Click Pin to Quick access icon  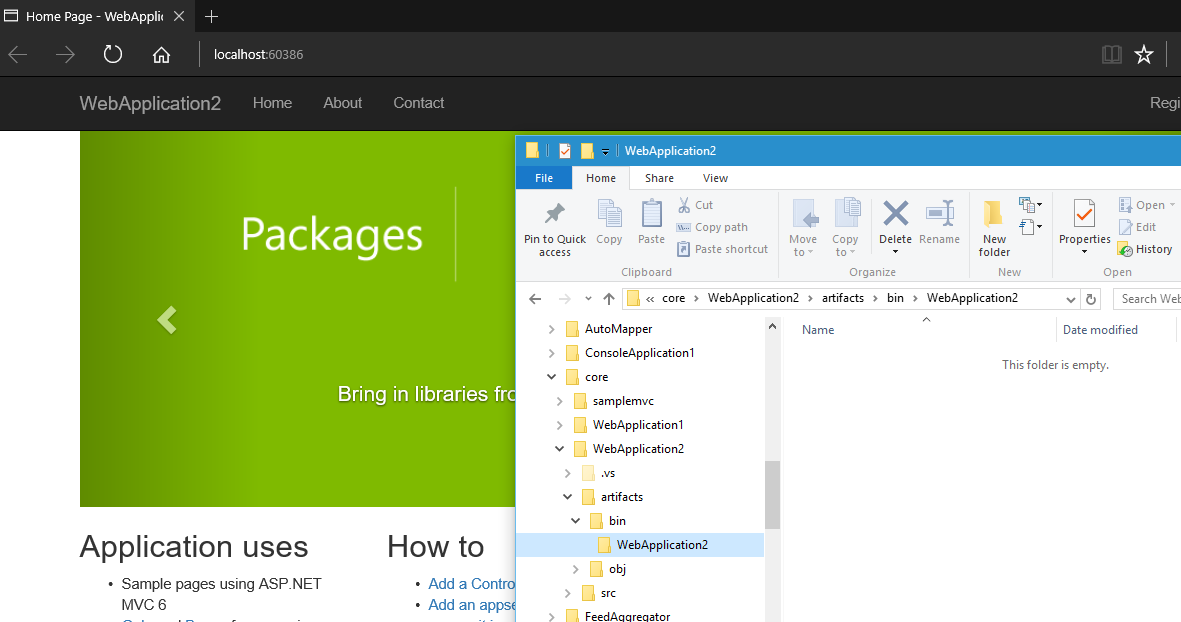(554, 214)
